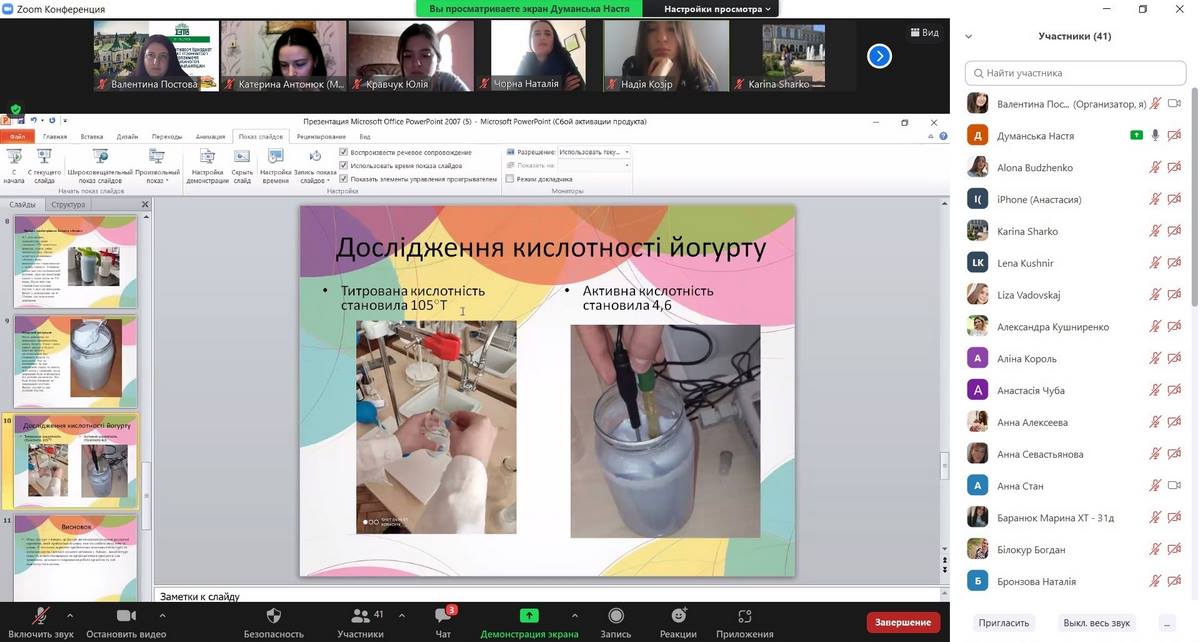The width and height of the screenshot is (1200, 642).
Task: Collapse the Участники panel chevron
Action: (x=968, y=37)
